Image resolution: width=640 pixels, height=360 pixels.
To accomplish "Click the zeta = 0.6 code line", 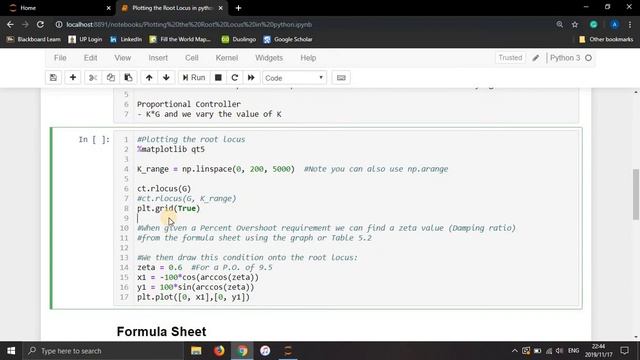I will 204,267.
